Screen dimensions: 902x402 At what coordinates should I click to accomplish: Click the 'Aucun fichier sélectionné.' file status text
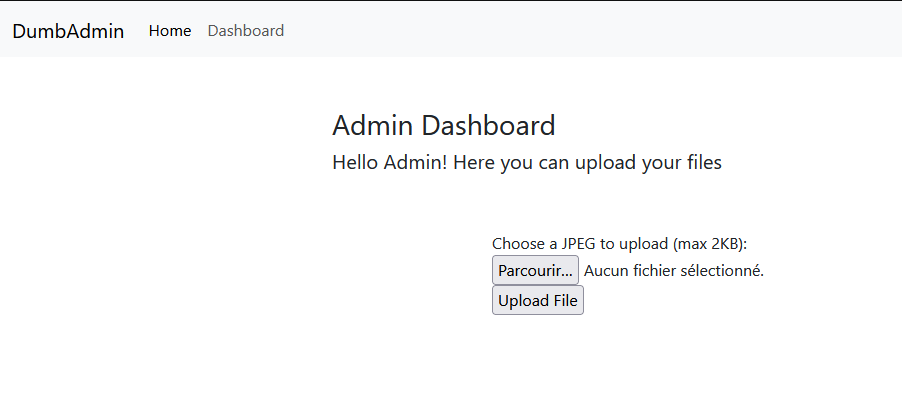point(674,270)
